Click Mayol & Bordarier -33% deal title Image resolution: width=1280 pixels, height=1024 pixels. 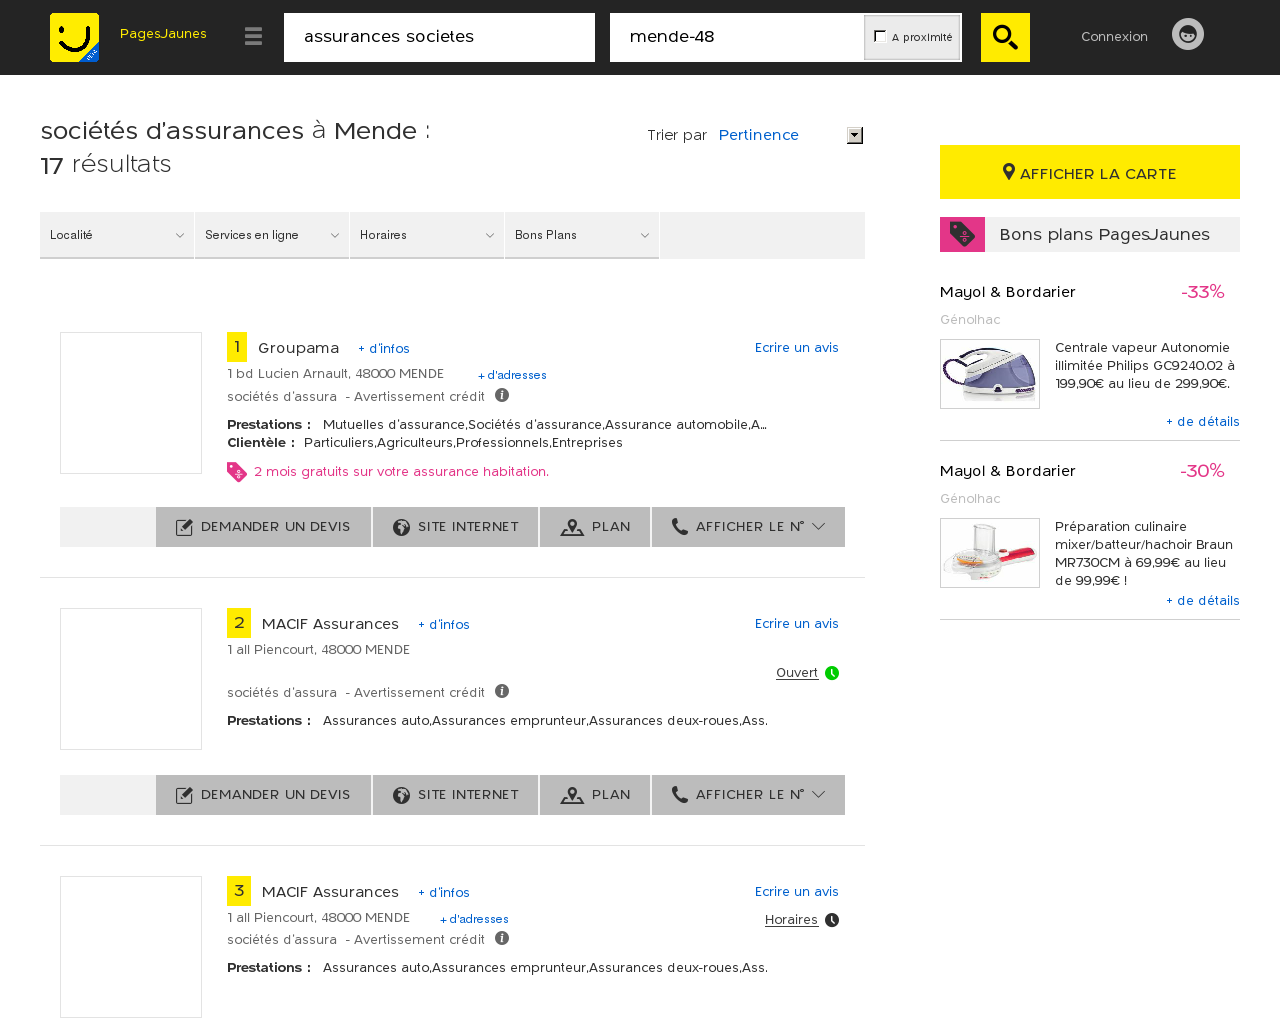click(1008, 292)
